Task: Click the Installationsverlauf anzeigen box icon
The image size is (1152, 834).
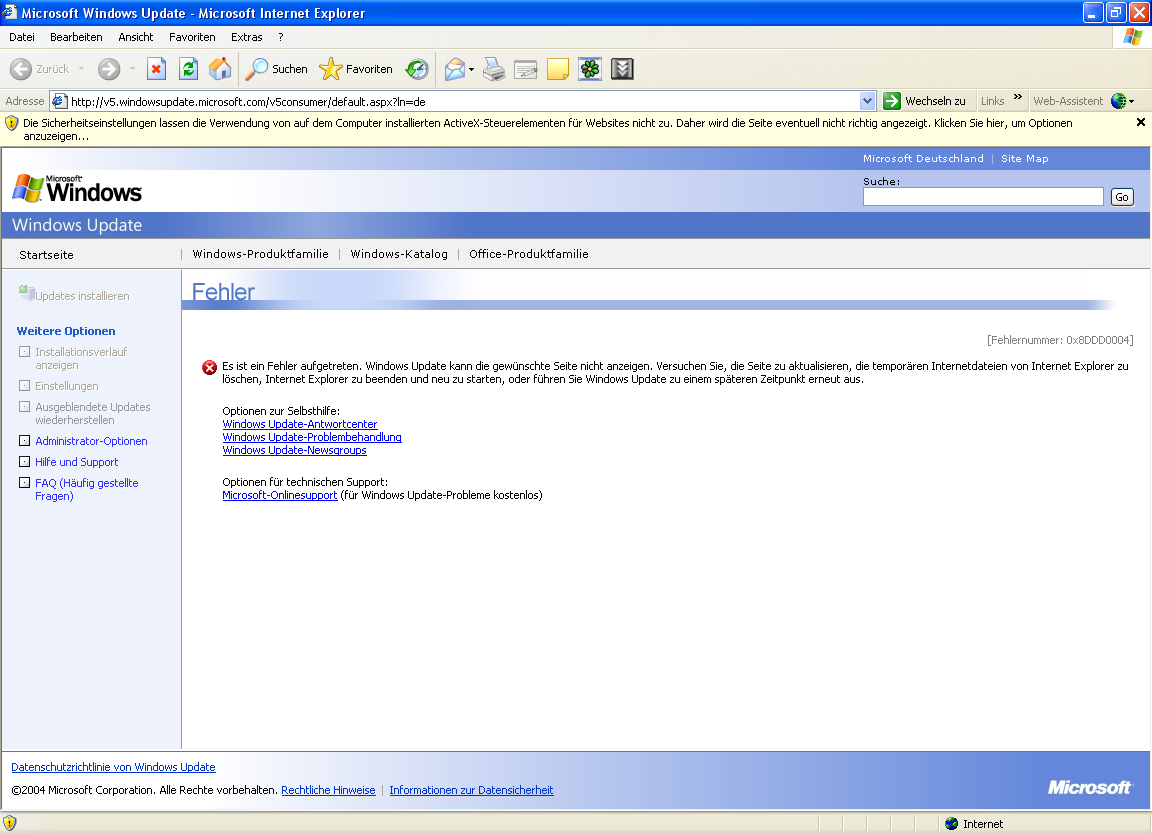Action: [24, 352]
